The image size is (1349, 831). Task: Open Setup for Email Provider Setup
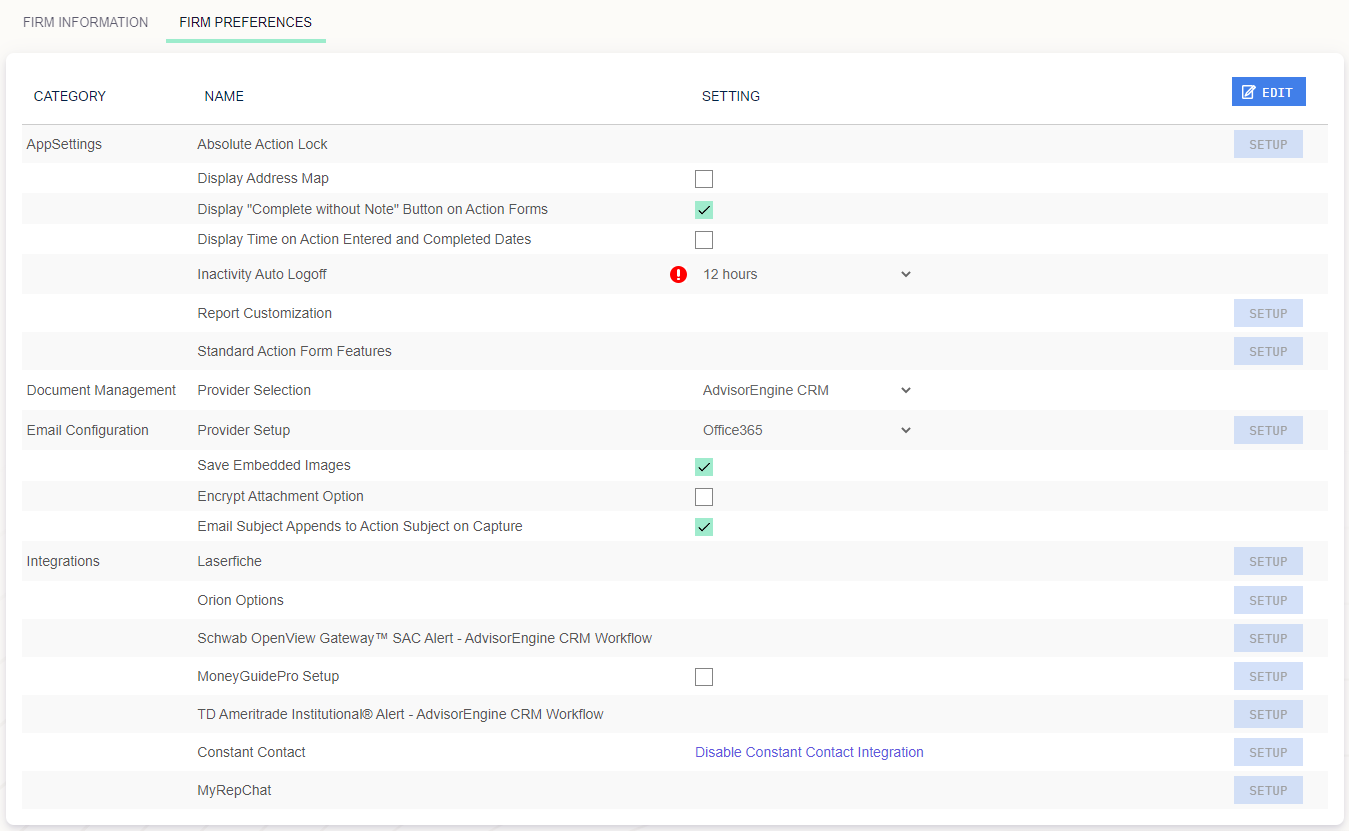pos(1268,430)
